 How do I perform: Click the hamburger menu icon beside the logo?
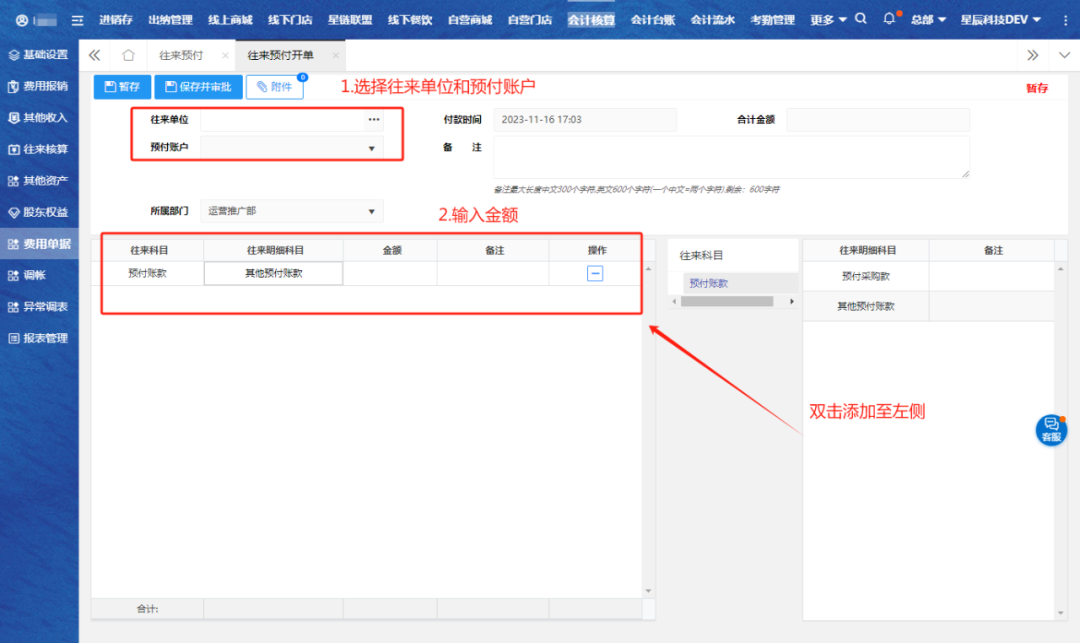(77, 20)
